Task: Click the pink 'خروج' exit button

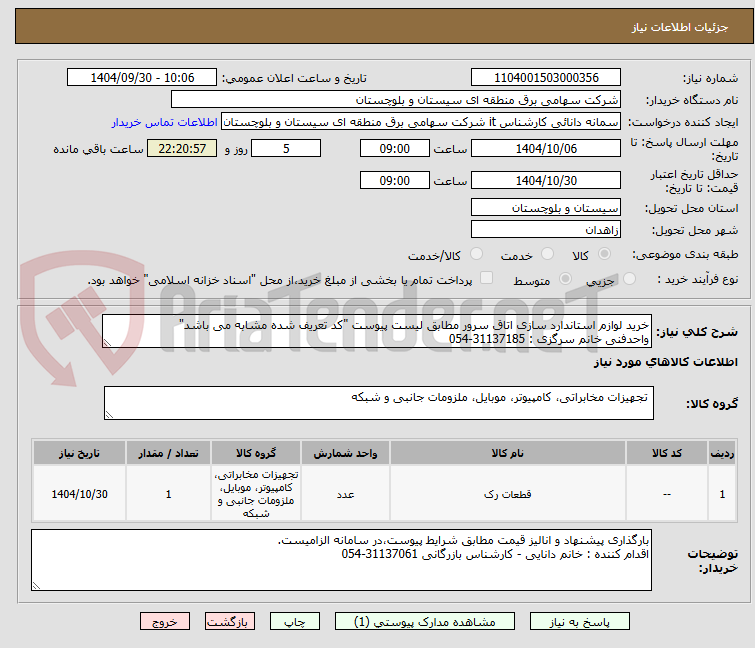Action: pyautogui.click(x=165, y=621)
